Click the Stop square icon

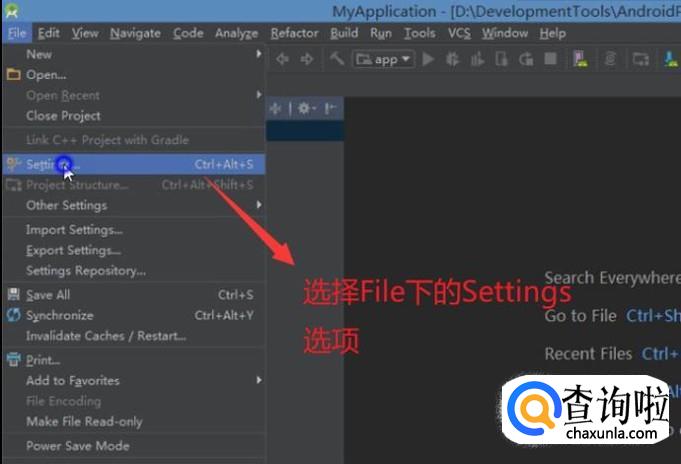[x=551, y=58]
